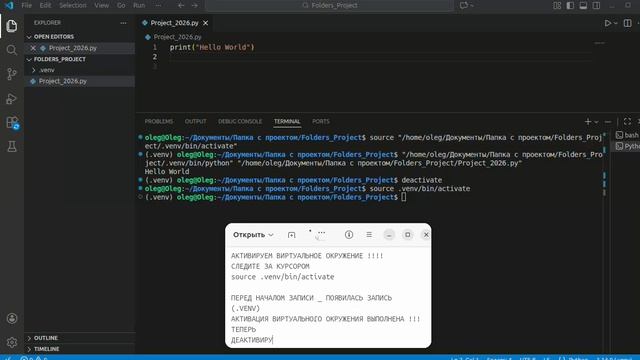
Task: Select the Project_2026.py editor tab
Action: click(174, 23)
